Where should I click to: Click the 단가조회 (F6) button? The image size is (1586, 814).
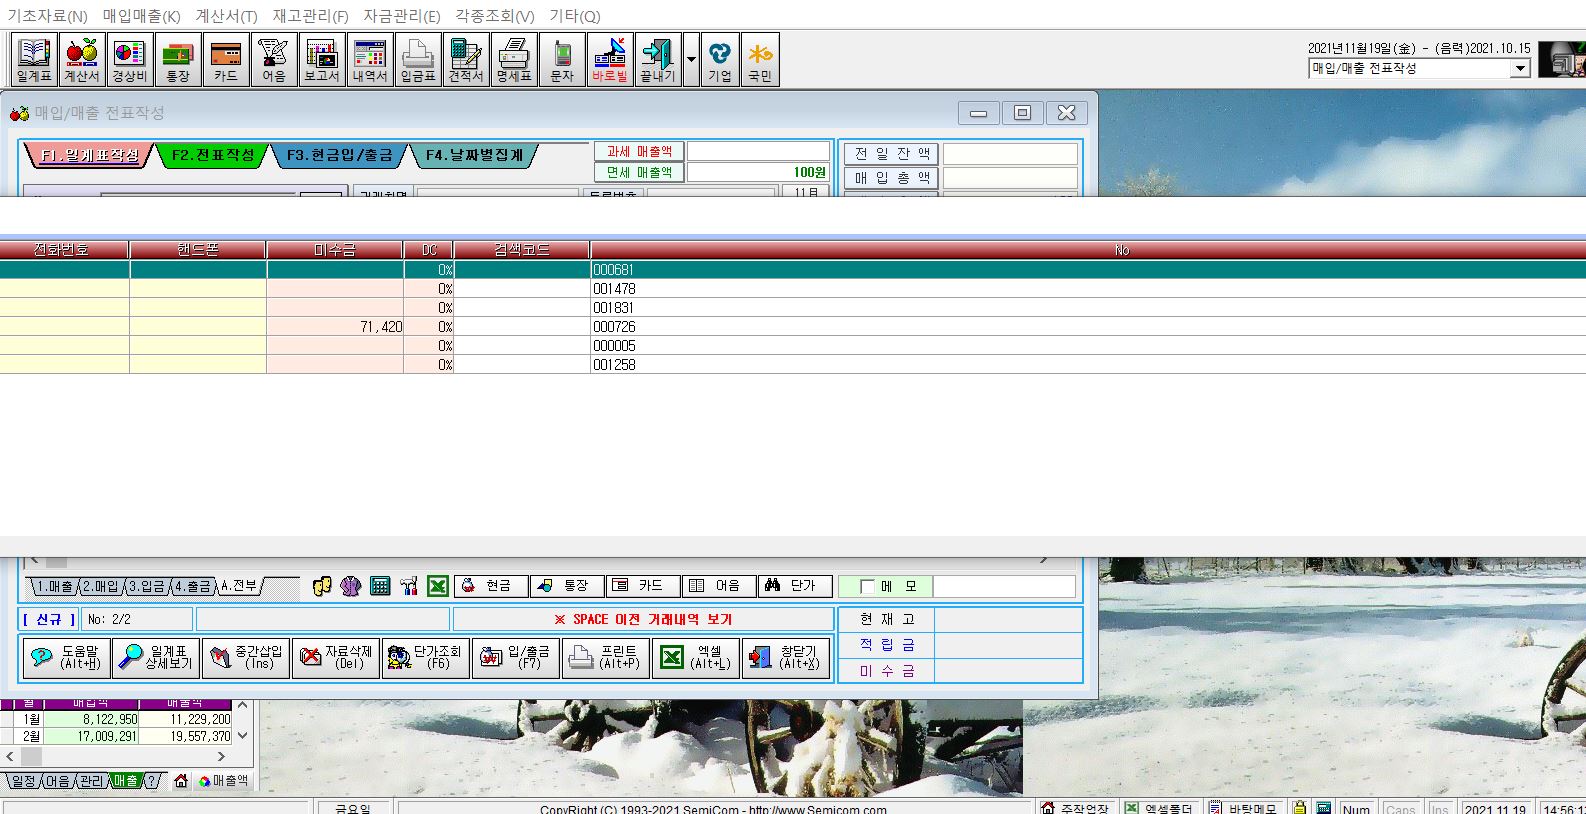pyautogui.click(x=426, y=657)
